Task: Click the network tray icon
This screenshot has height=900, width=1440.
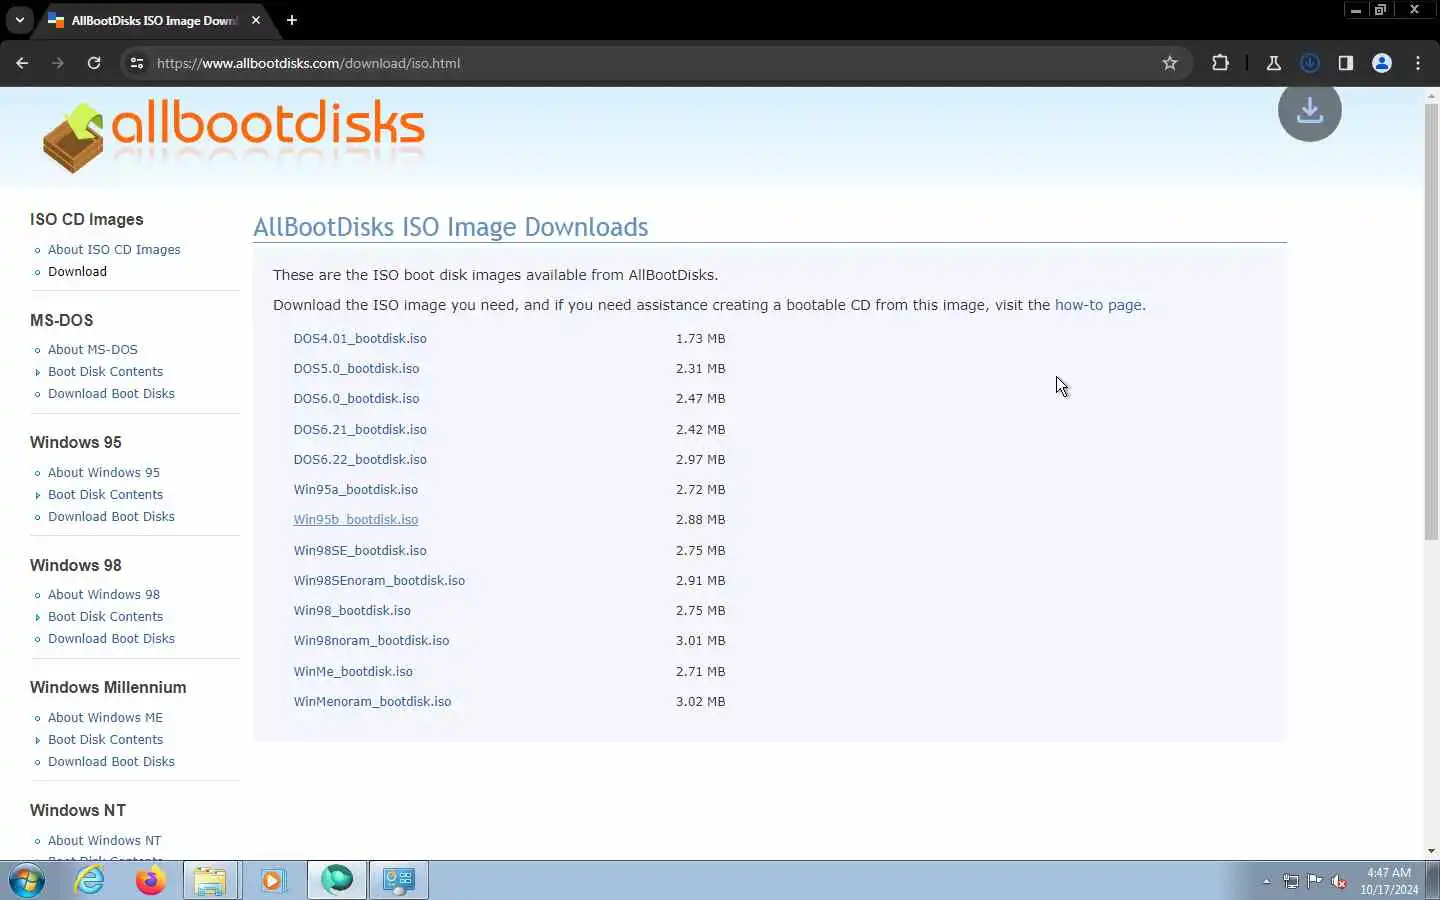Action: 1291,881
